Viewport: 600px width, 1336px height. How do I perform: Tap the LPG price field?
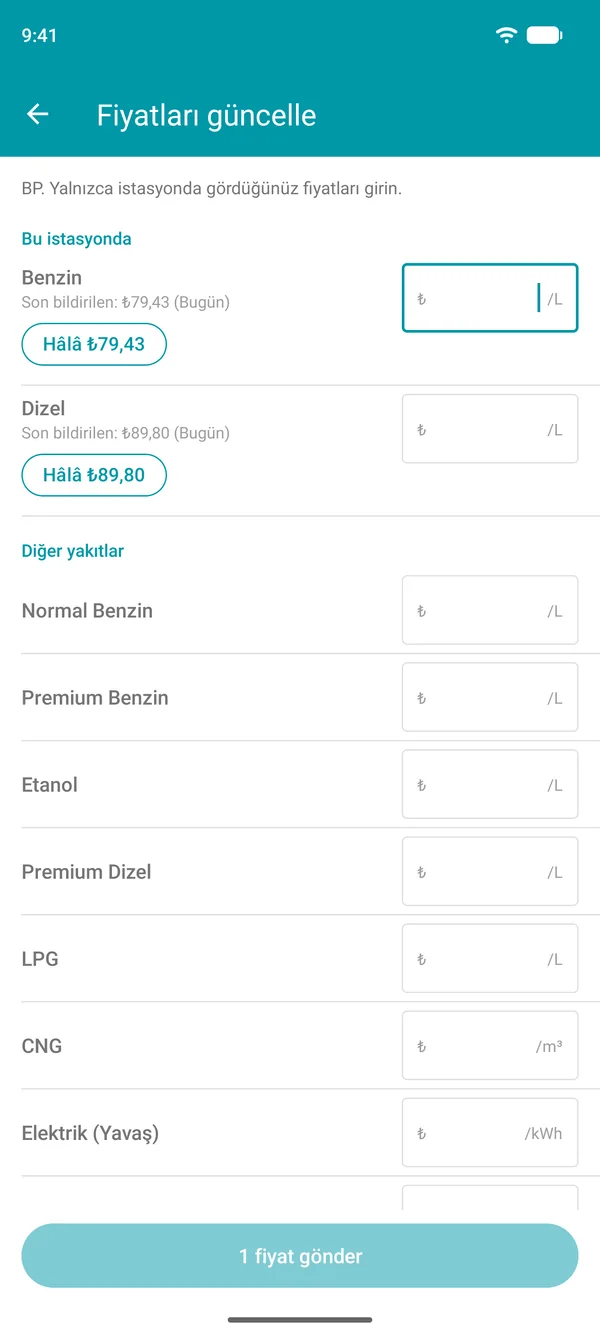(490, 958)
